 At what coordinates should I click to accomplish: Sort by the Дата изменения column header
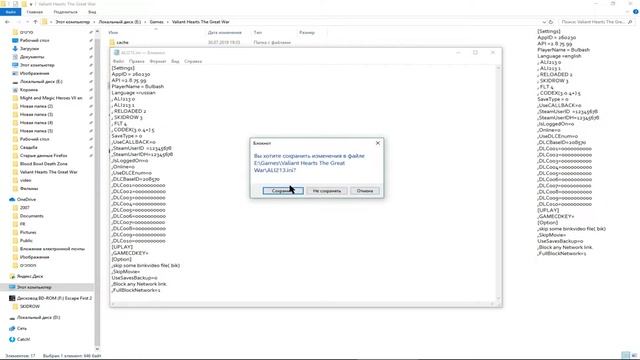(x=224, y=32)
